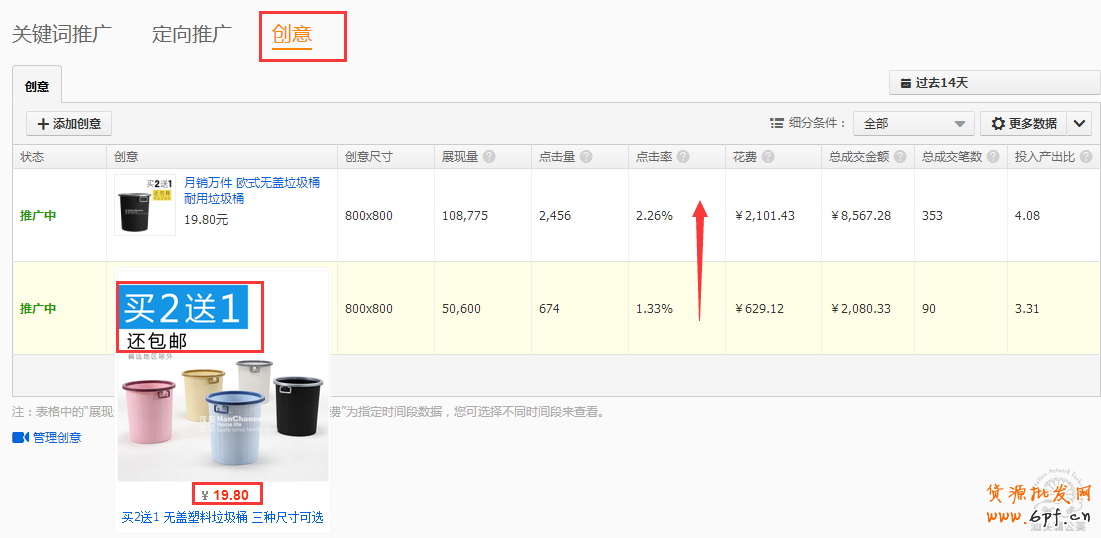1101x538 pixels.
Task: Click the 买2送1 无盖塑料垃圾桶 preview title
Action: (222, 517)
